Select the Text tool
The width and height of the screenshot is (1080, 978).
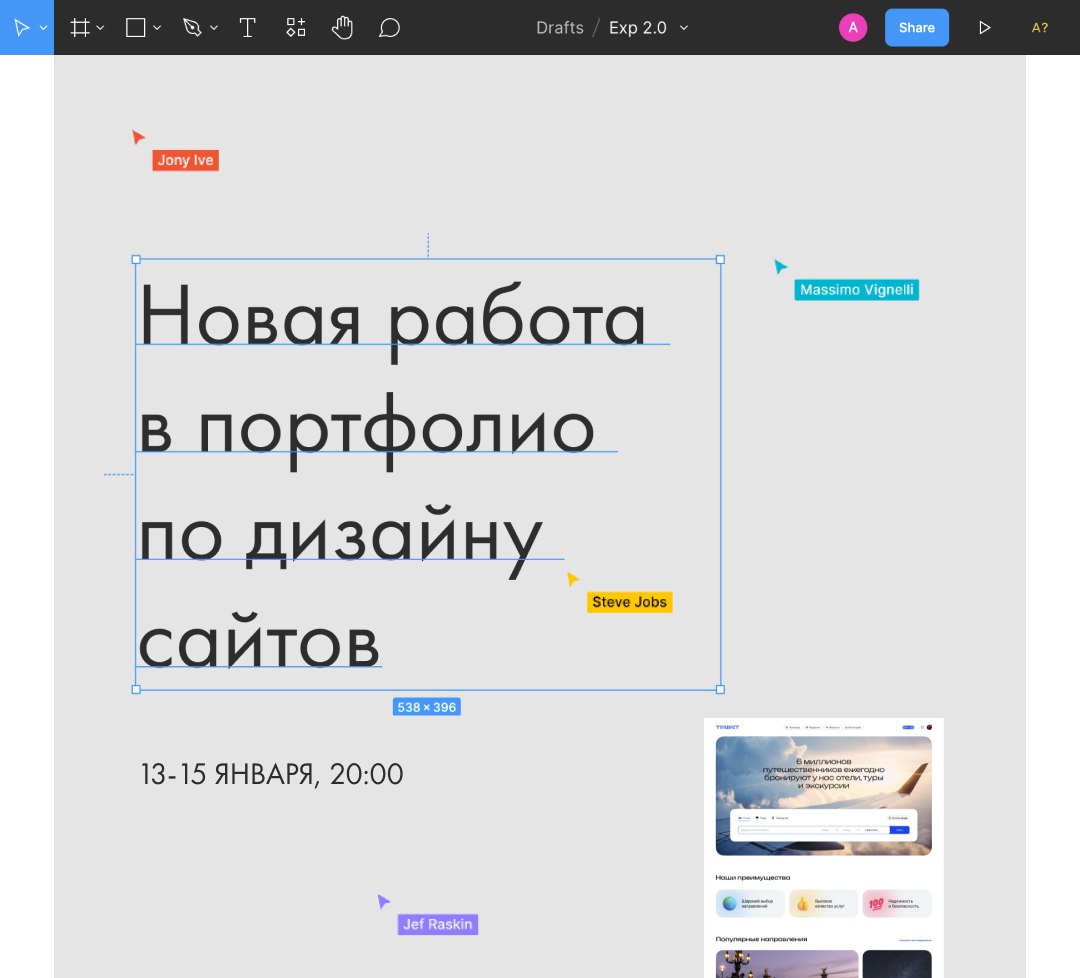click(x=247, y=28)
